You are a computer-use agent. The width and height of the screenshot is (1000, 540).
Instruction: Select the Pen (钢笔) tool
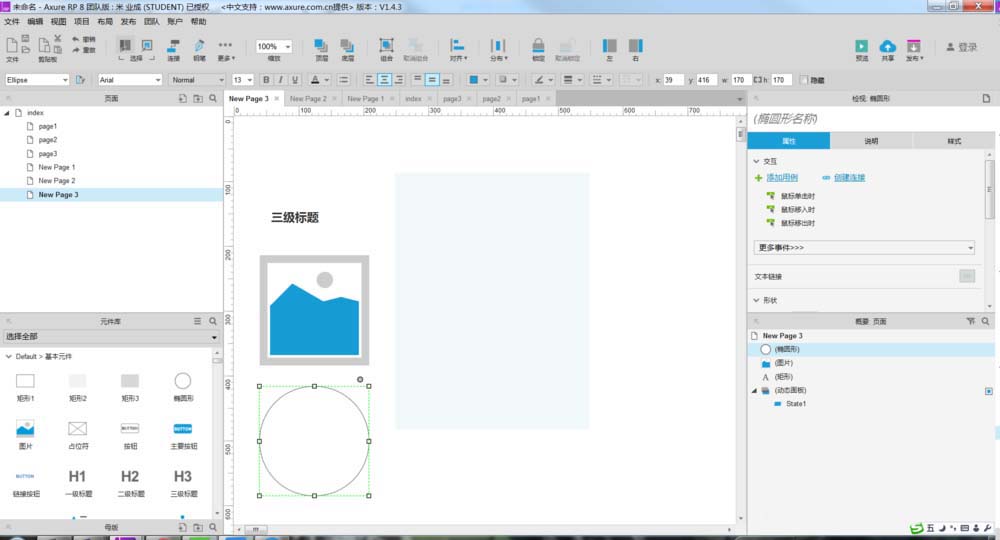(x=199, y=47)
